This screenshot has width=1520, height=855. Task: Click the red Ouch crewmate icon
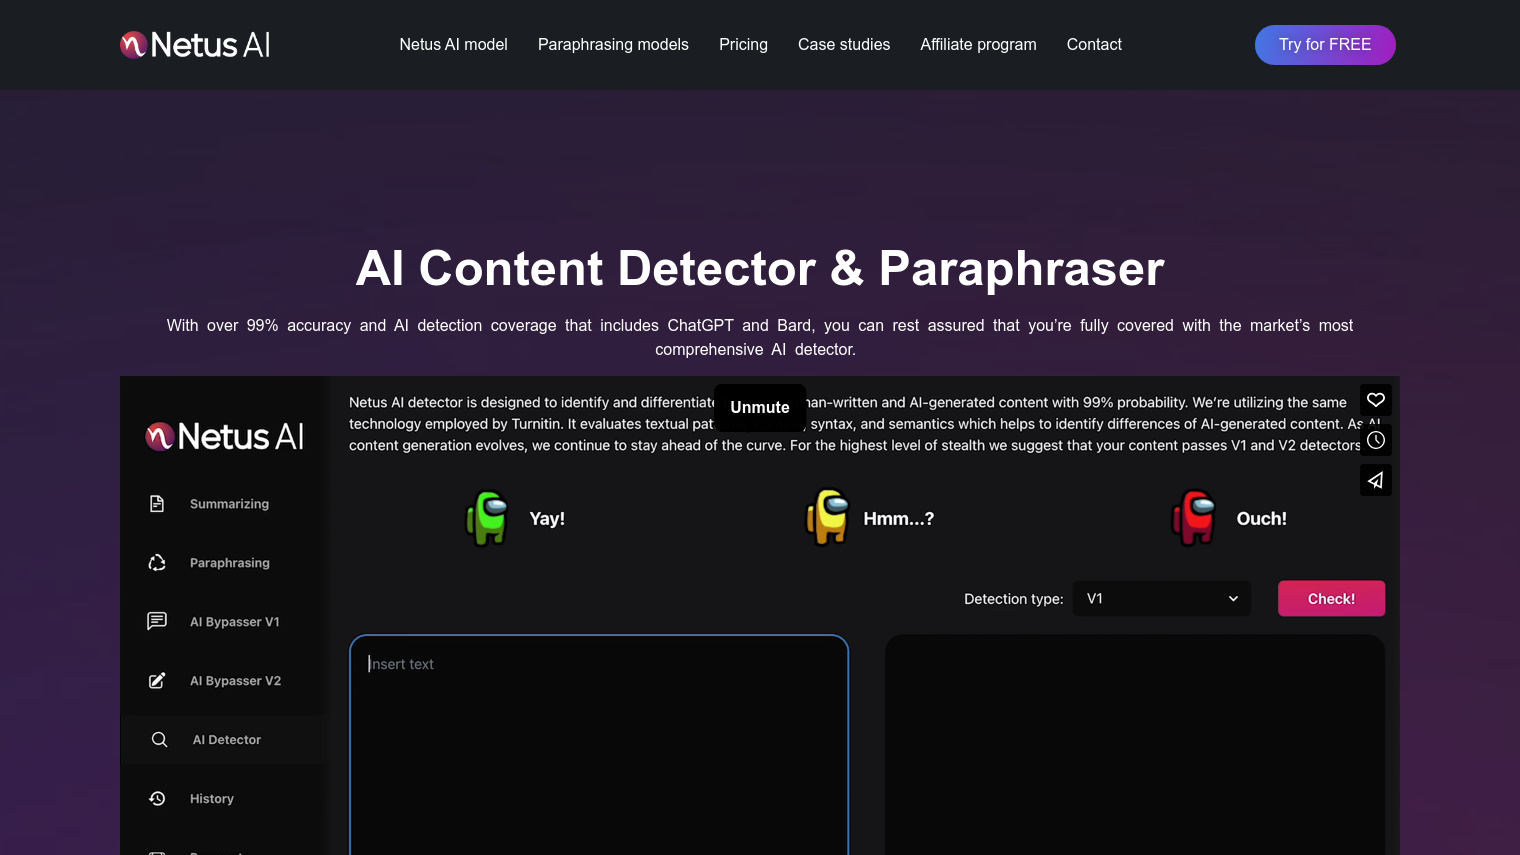[1194, 518]
